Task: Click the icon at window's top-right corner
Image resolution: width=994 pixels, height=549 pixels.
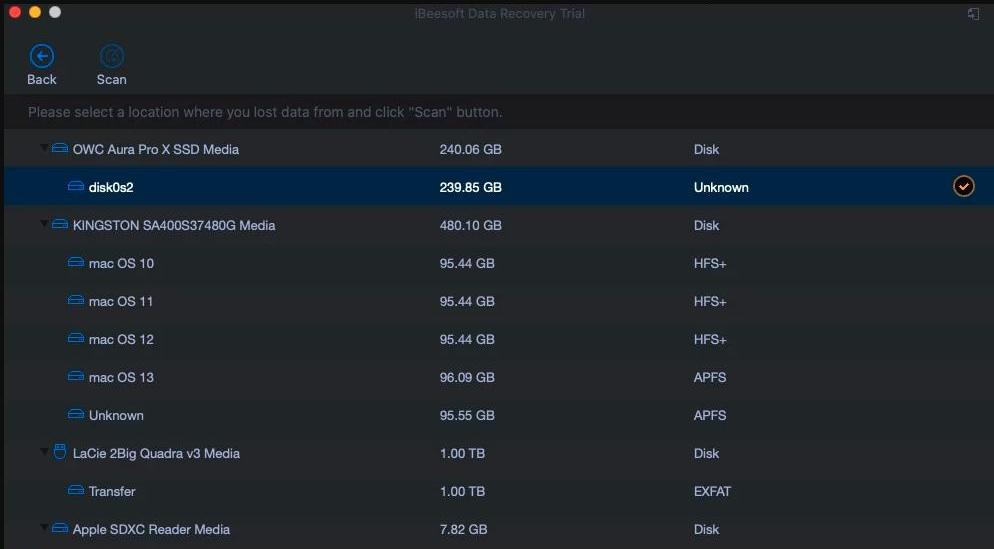Action: point(973,13)
